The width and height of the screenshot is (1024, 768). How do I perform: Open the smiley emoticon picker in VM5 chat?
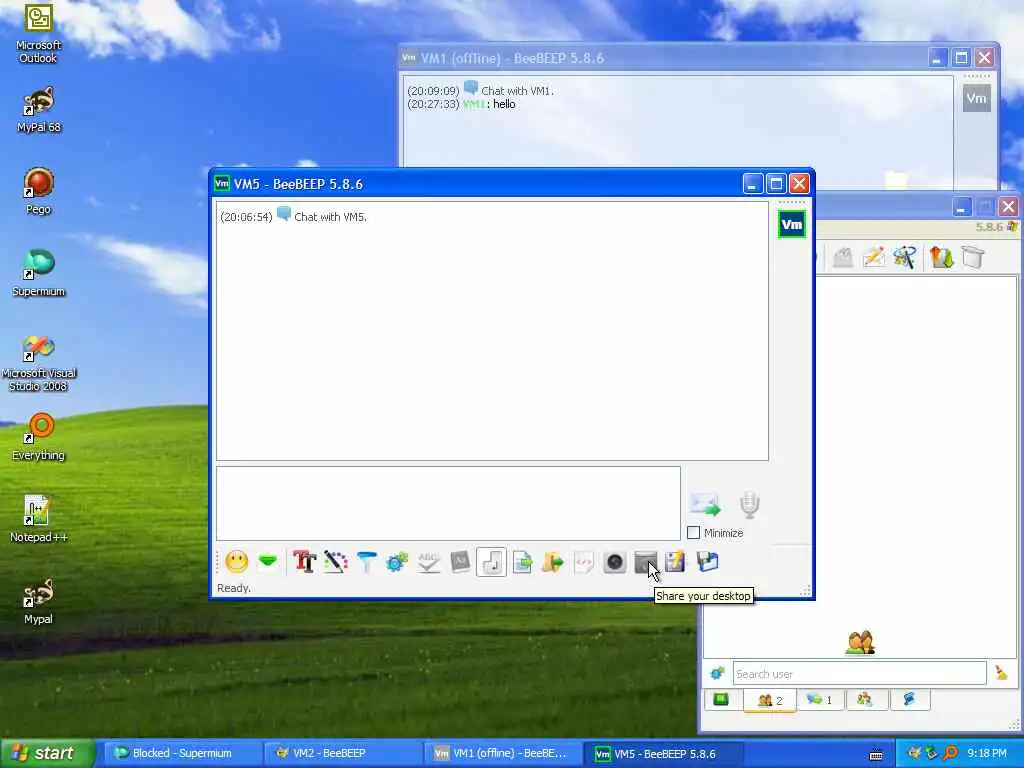point(236,562)
